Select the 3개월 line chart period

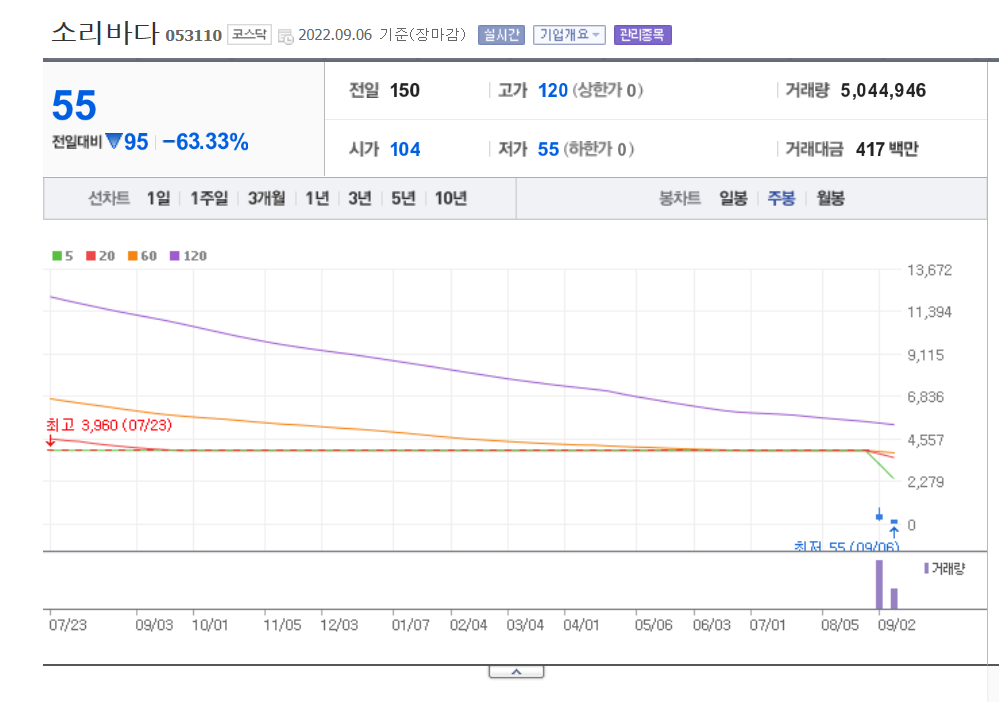[x=266, y=198]
